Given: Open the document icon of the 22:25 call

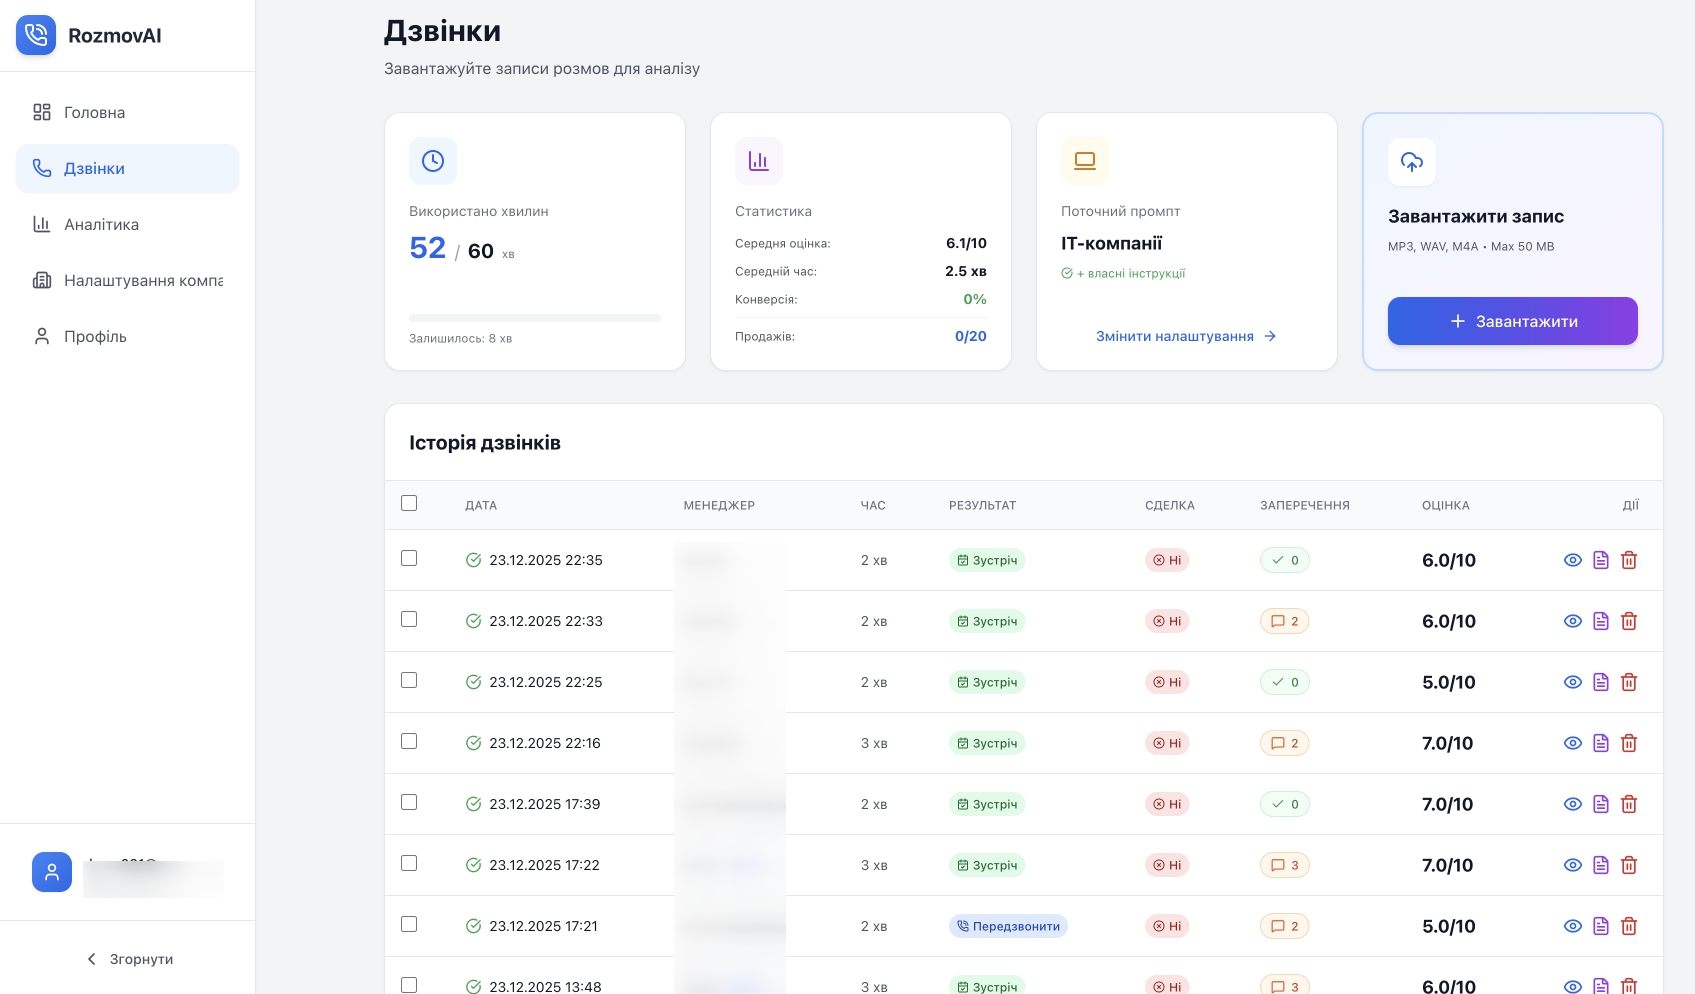Looking at the screenshot, I should pyautogui.click(x=1601, y=682).
